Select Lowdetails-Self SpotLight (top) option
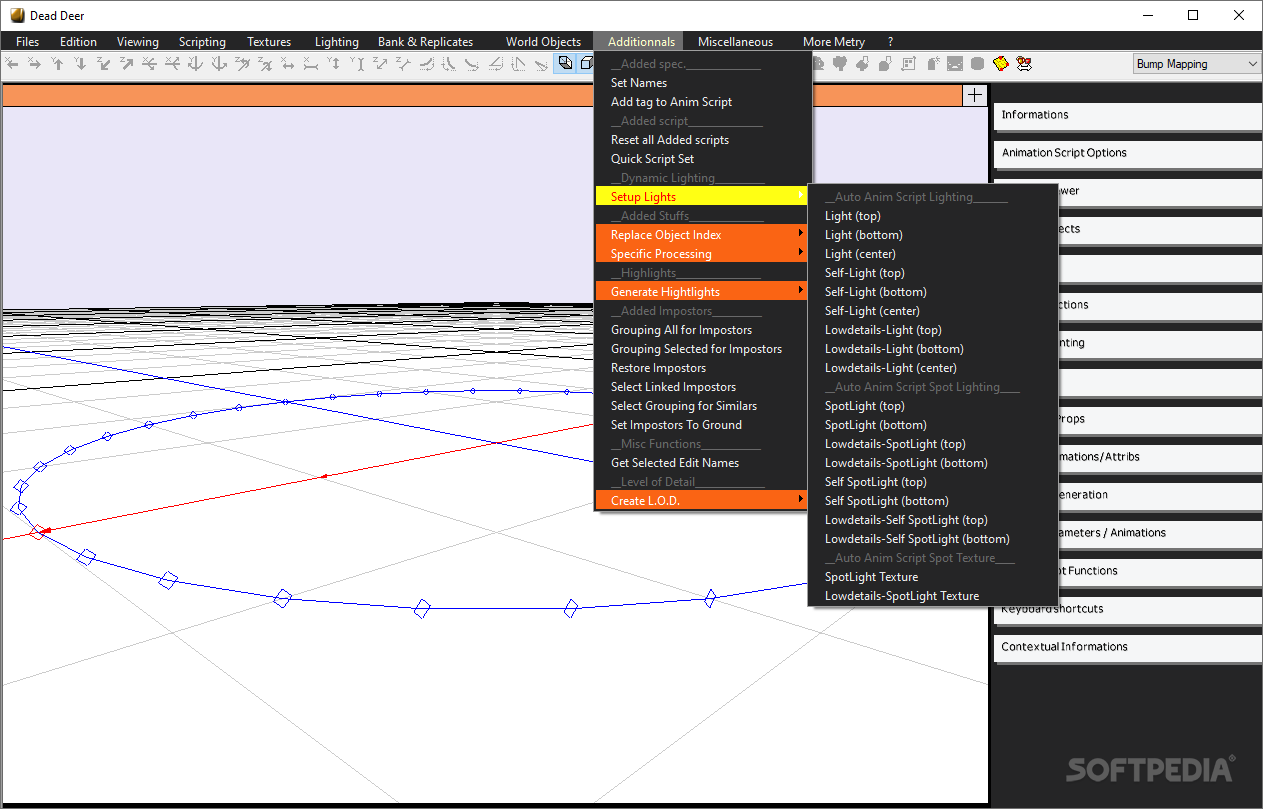 click(x=906, y=520)
